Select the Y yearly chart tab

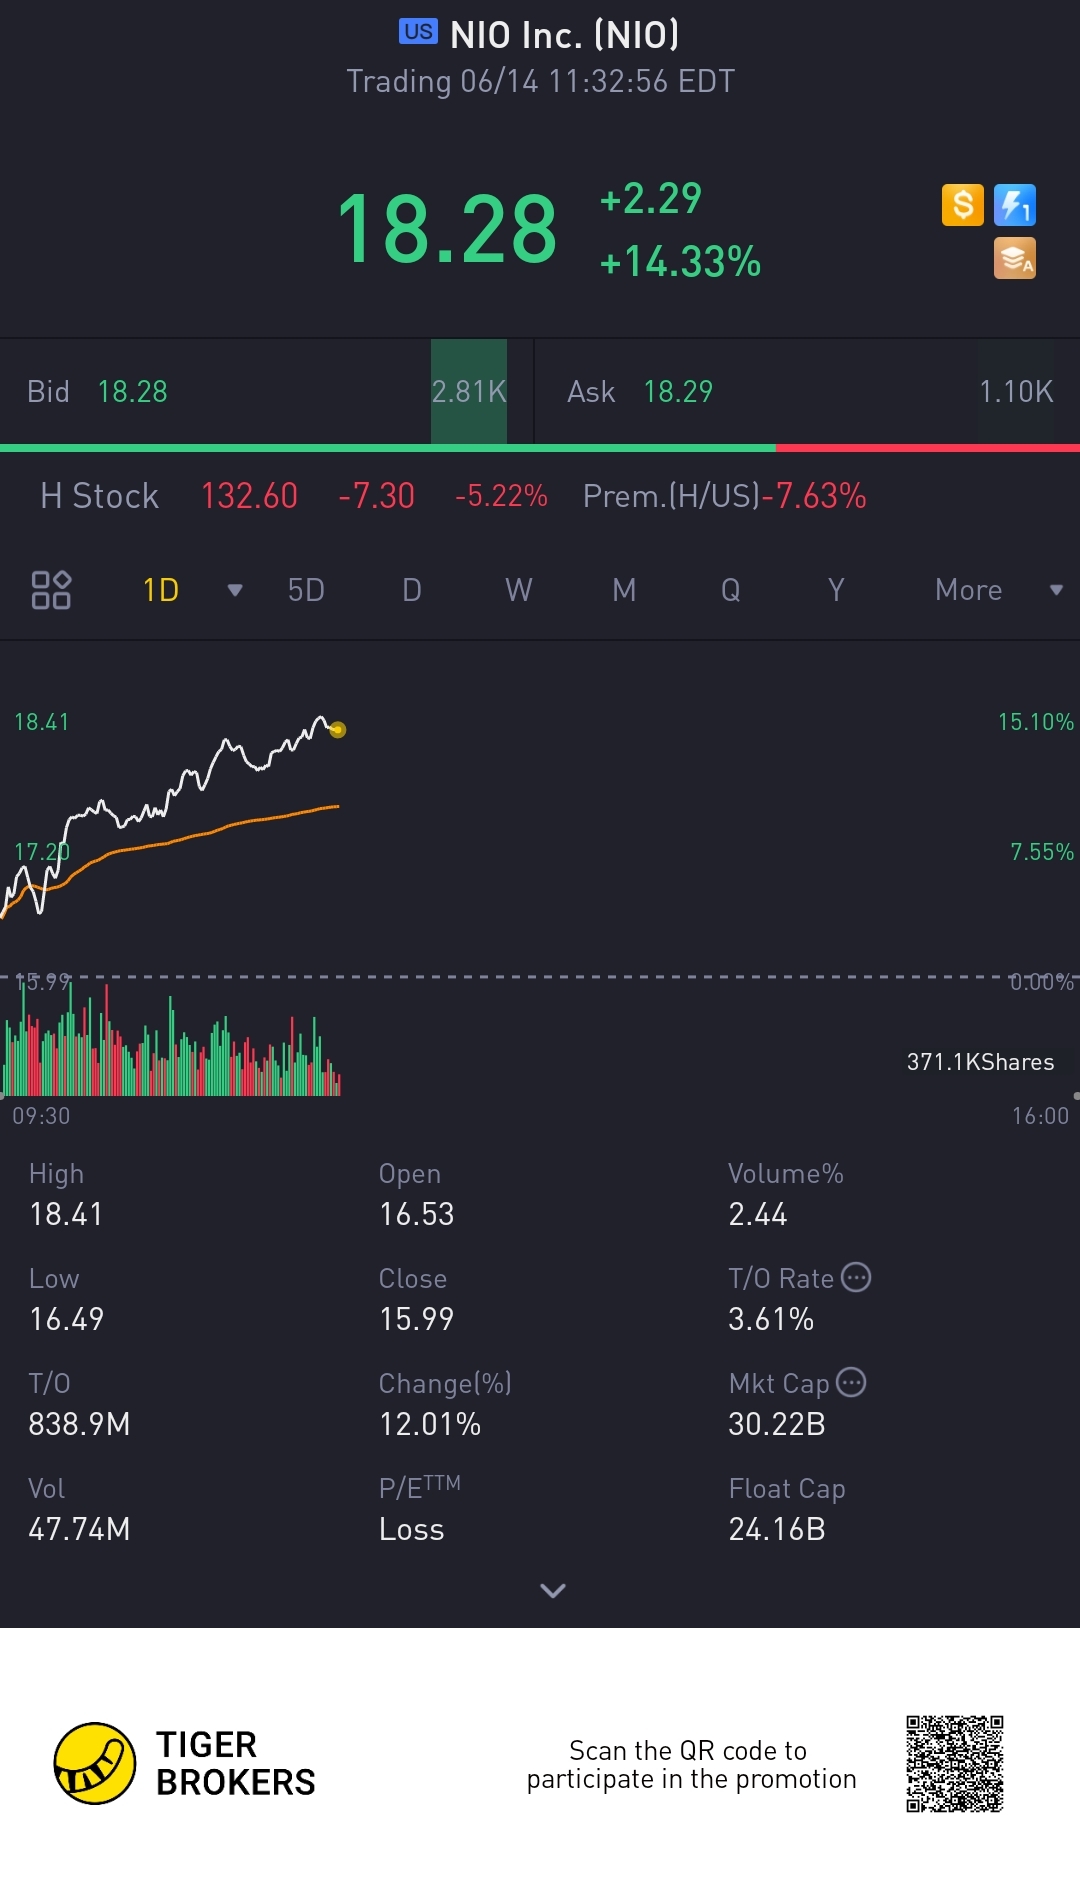click(x=836, y=590)
